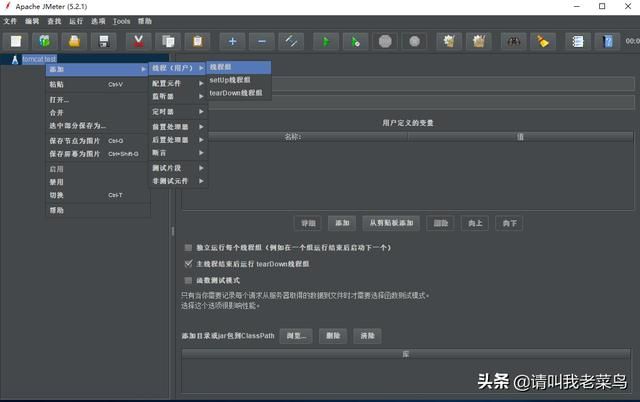Viewport: 640px width, 402px height.
Task: Open the Templates toolbar icon
Action: point(45,41)
